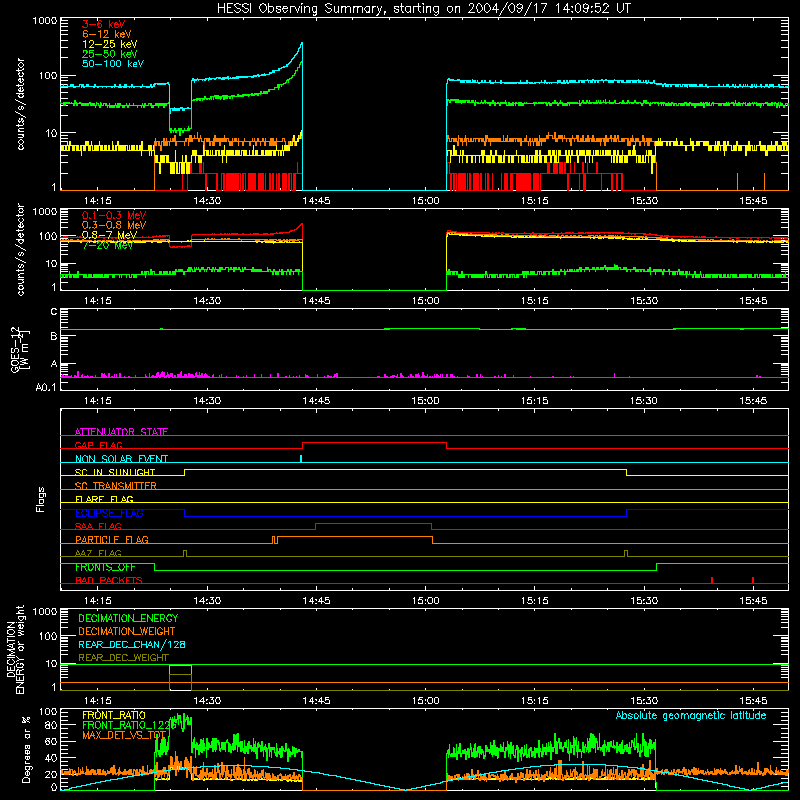The image size is (800, 800).
Task: Click the HESSI Observing Summary plot title
Action: pos(423,9)
